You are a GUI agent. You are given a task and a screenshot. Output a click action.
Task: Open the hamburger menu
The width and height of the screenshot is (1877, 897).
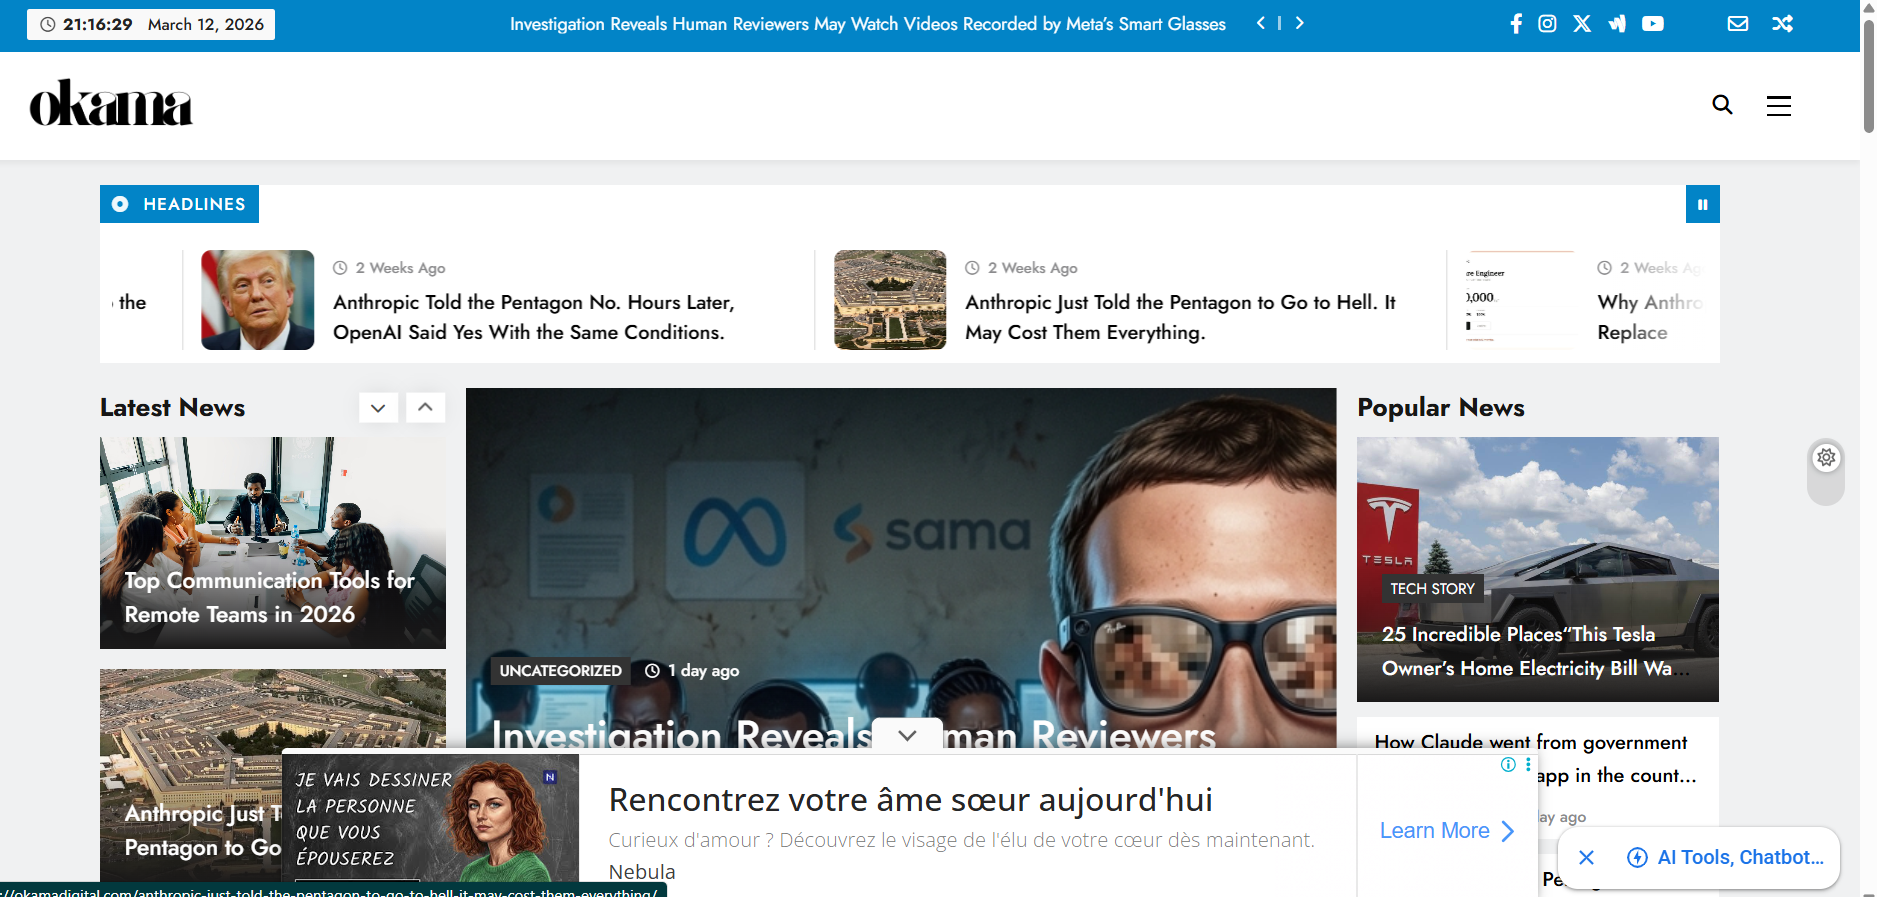pos(1778,106)
